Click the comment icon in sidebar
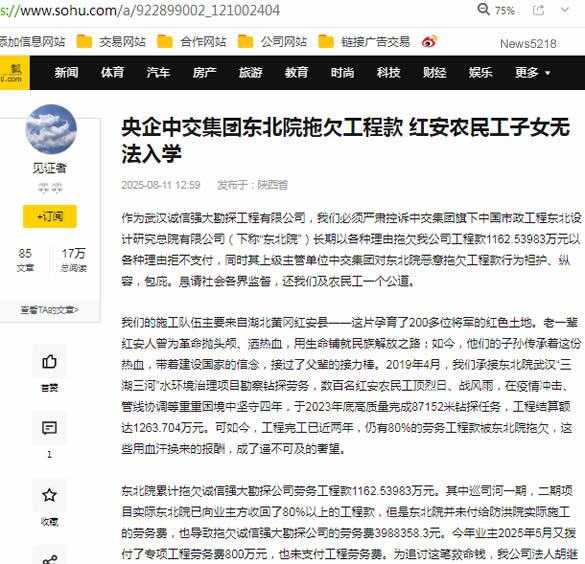585x564 pixels. tap(49, 428)
